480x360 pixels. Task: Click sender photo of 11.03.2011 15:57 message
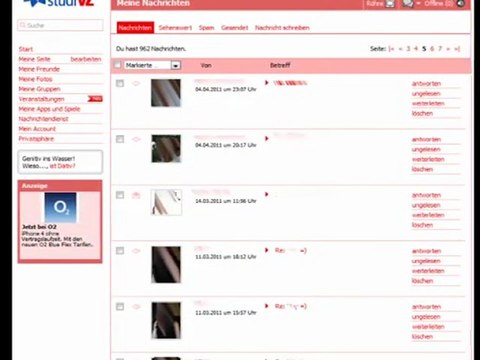(166, 320)
